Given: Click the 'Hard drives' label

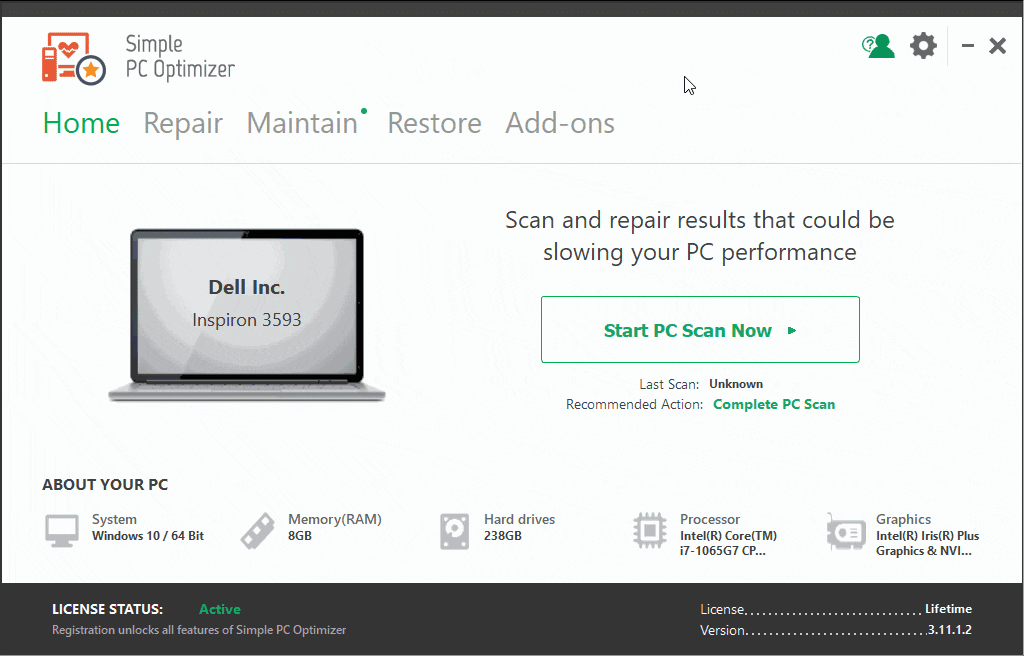Looking at the screenshot, I should pos(519,519).
